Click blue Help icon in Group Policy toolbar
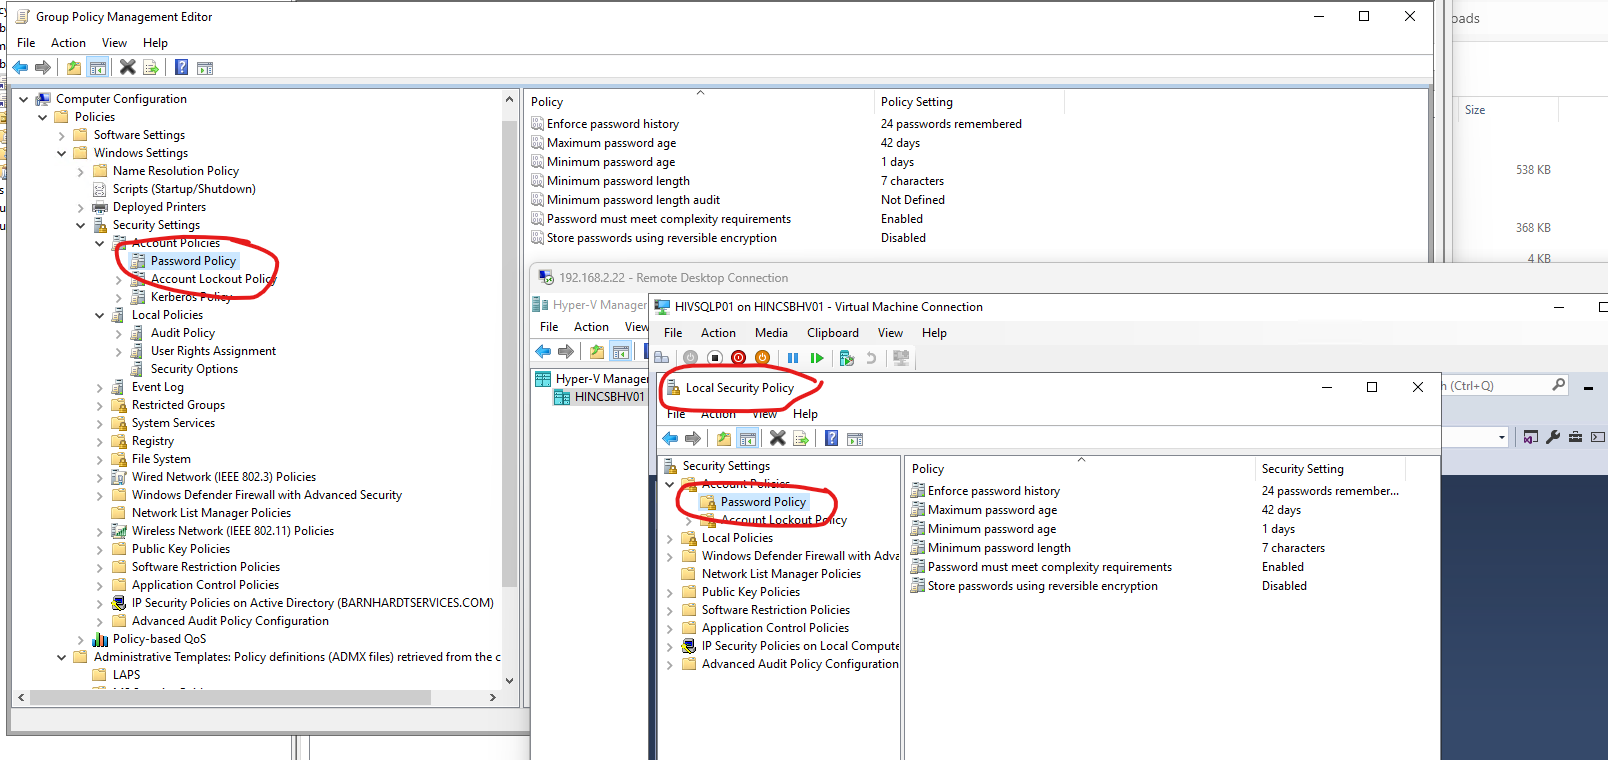This screenshot has height=760, width=1608. click(x=181, y=67)
